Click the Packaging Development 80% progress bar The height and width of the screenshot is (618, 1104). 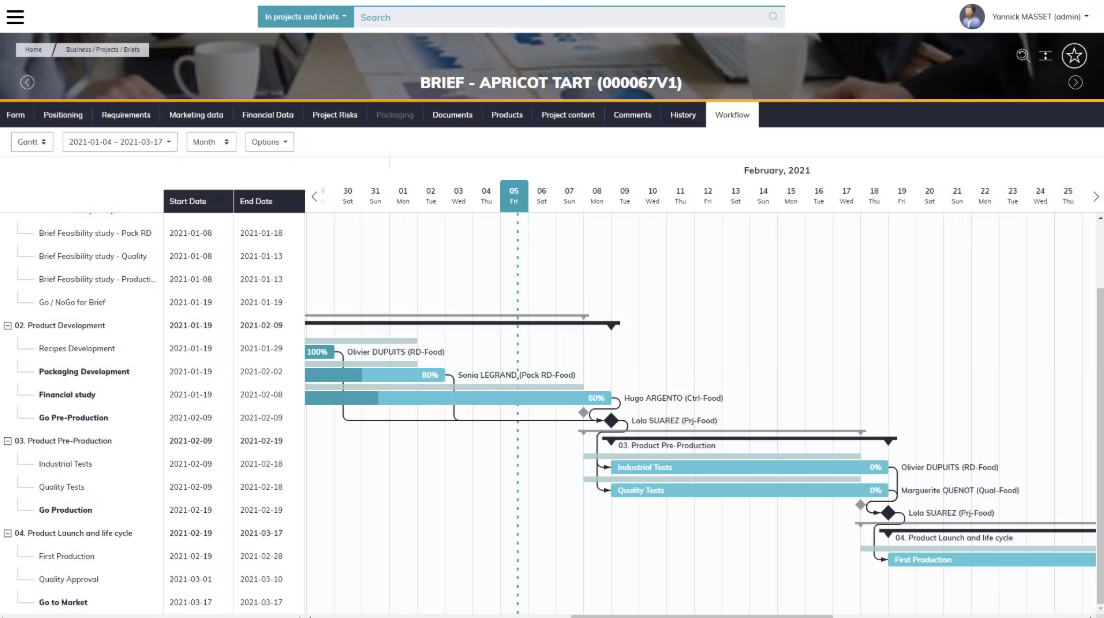tap(375, 375)
